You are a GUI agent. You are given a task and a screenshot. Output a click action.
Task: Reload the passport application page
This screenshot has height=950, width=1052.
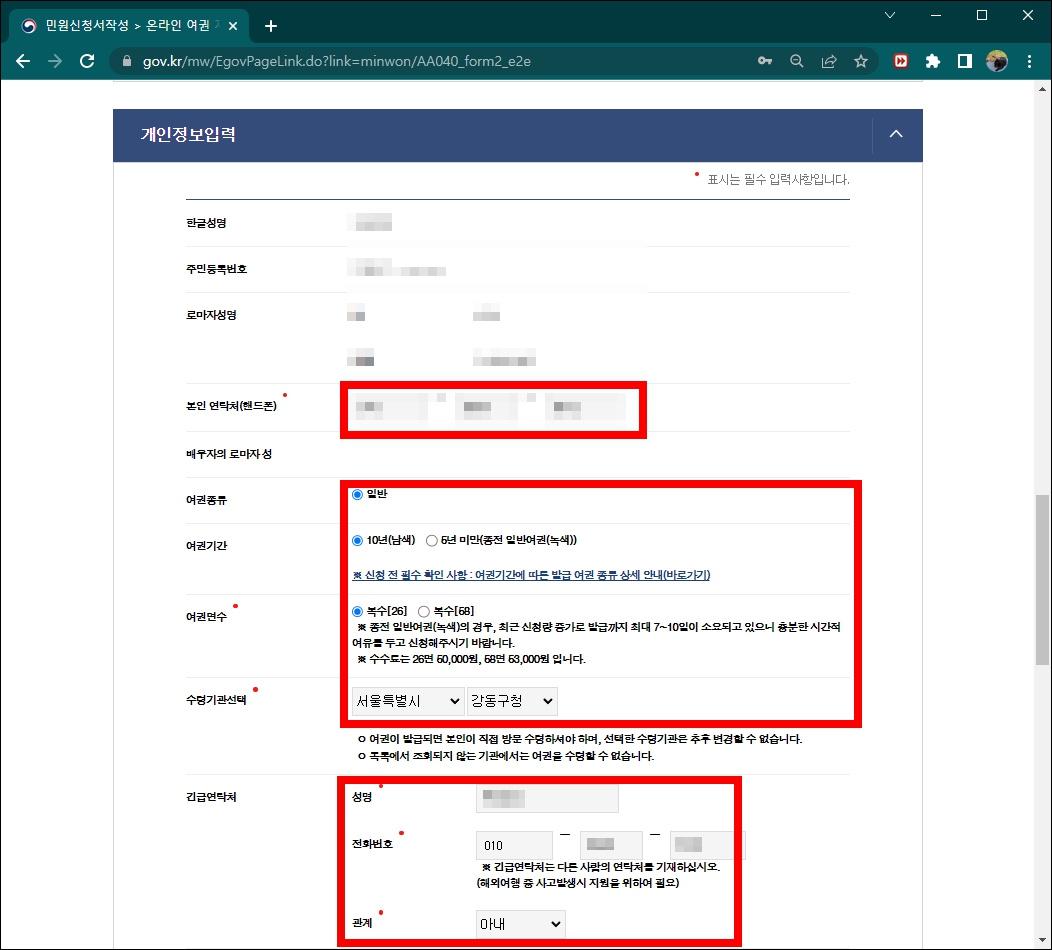point(86,61)
